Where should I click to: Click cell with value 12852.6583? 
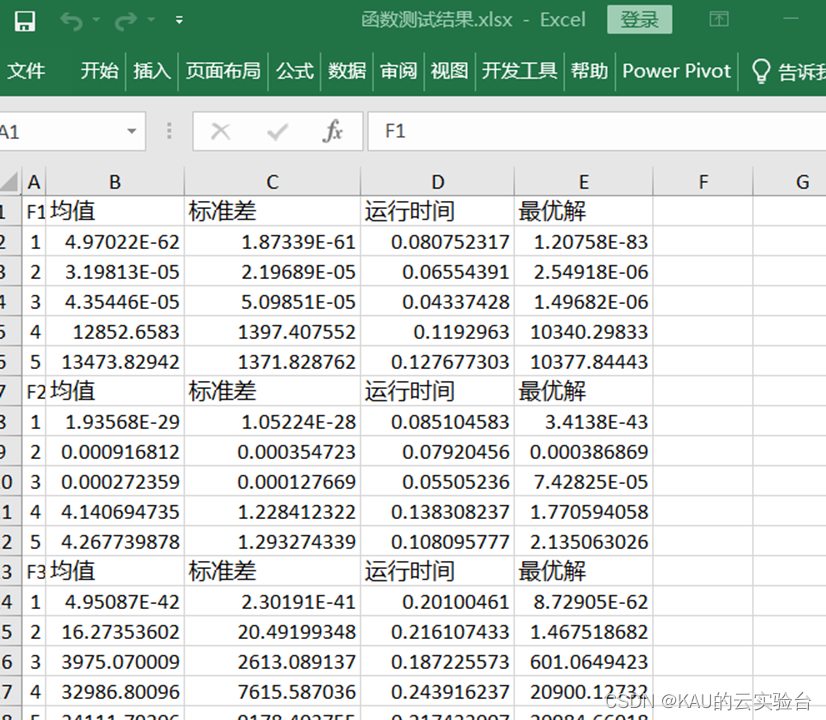(x=115, y=332)
